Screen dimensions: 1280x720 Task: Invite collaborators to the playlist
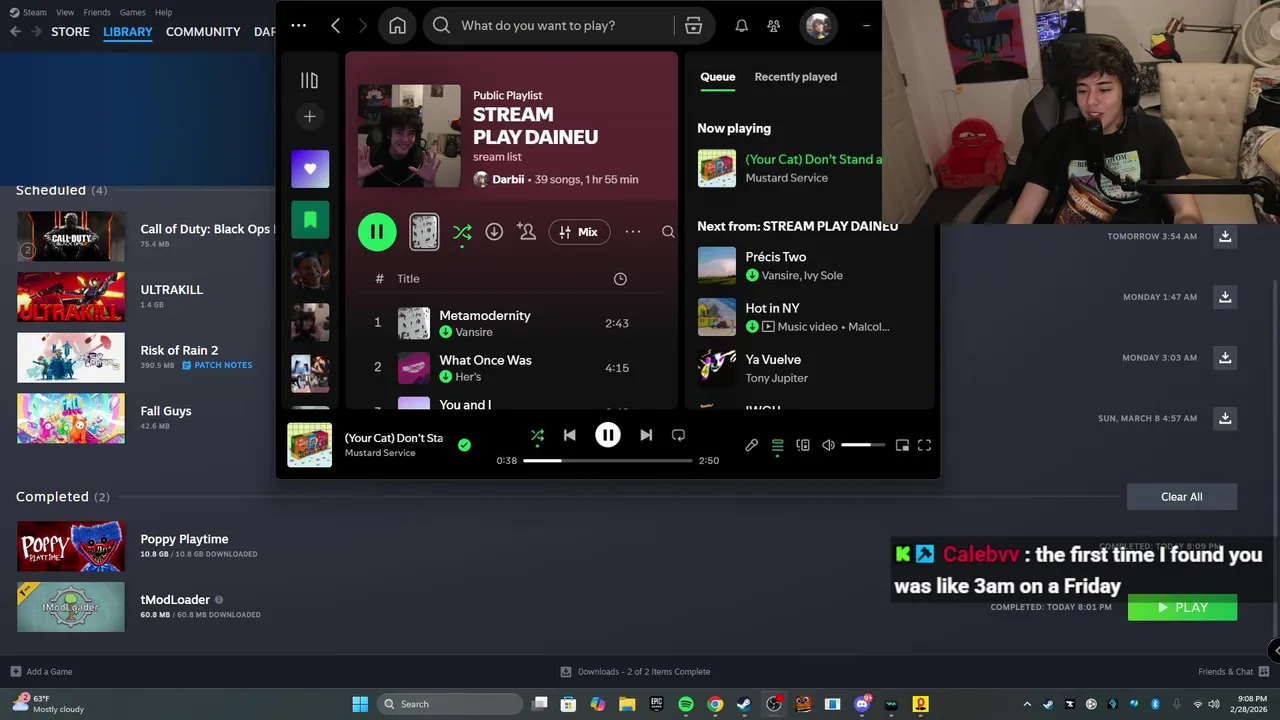coord(526,232)
